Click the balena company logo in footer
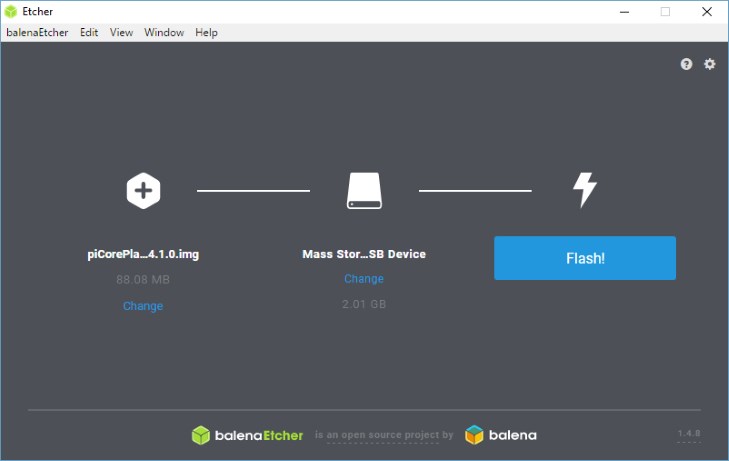 click(x=501, y=435)
